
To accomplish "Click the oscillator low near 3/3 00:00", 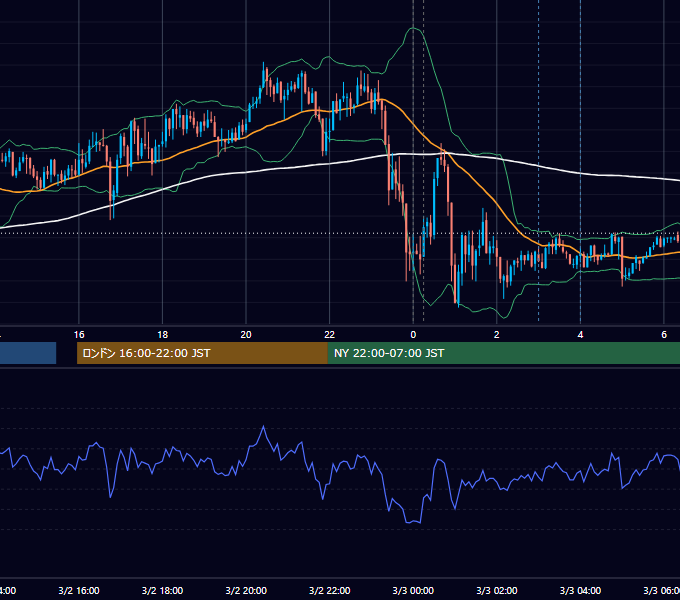I will point(413,522).
